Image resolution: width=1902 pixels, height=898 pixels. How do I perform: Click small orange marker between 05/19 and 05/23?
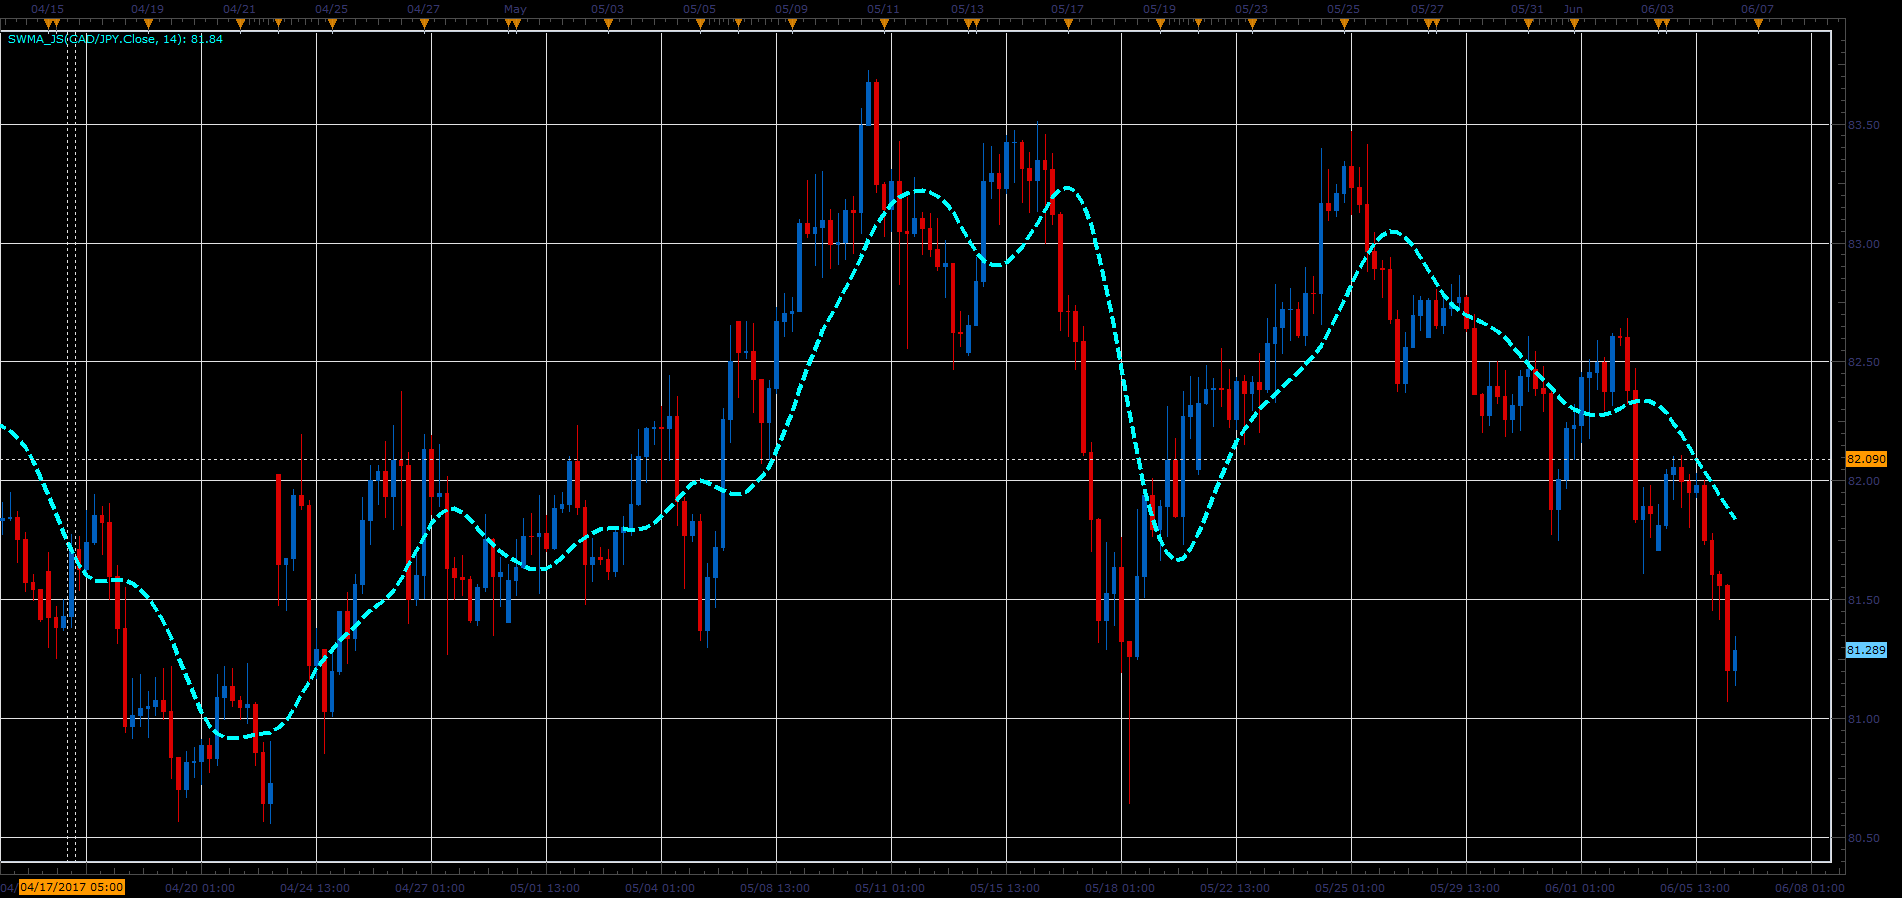(x=1198, y=23)
